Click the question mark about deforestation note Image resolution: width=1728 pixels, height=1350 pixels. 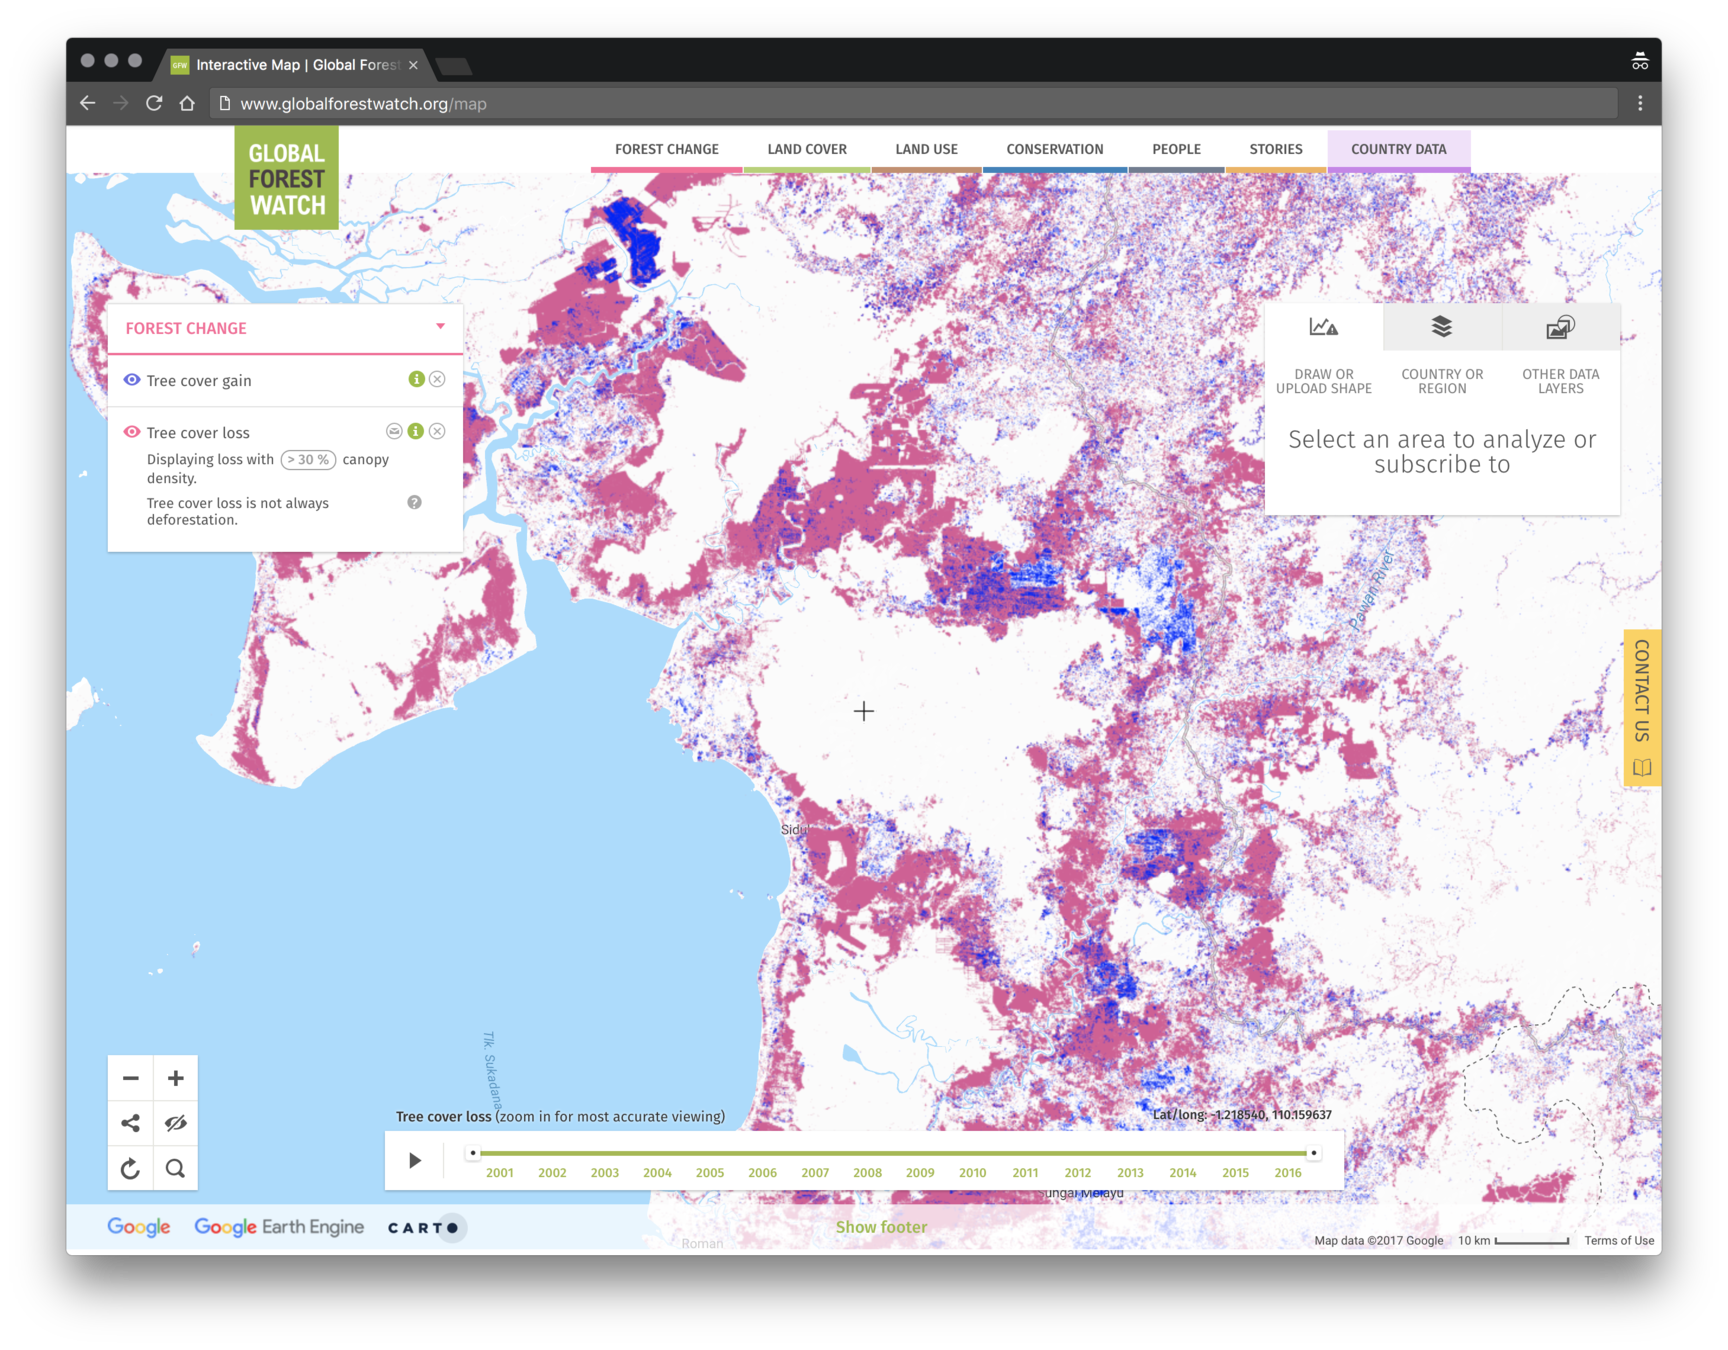click(x=414, y=502)
